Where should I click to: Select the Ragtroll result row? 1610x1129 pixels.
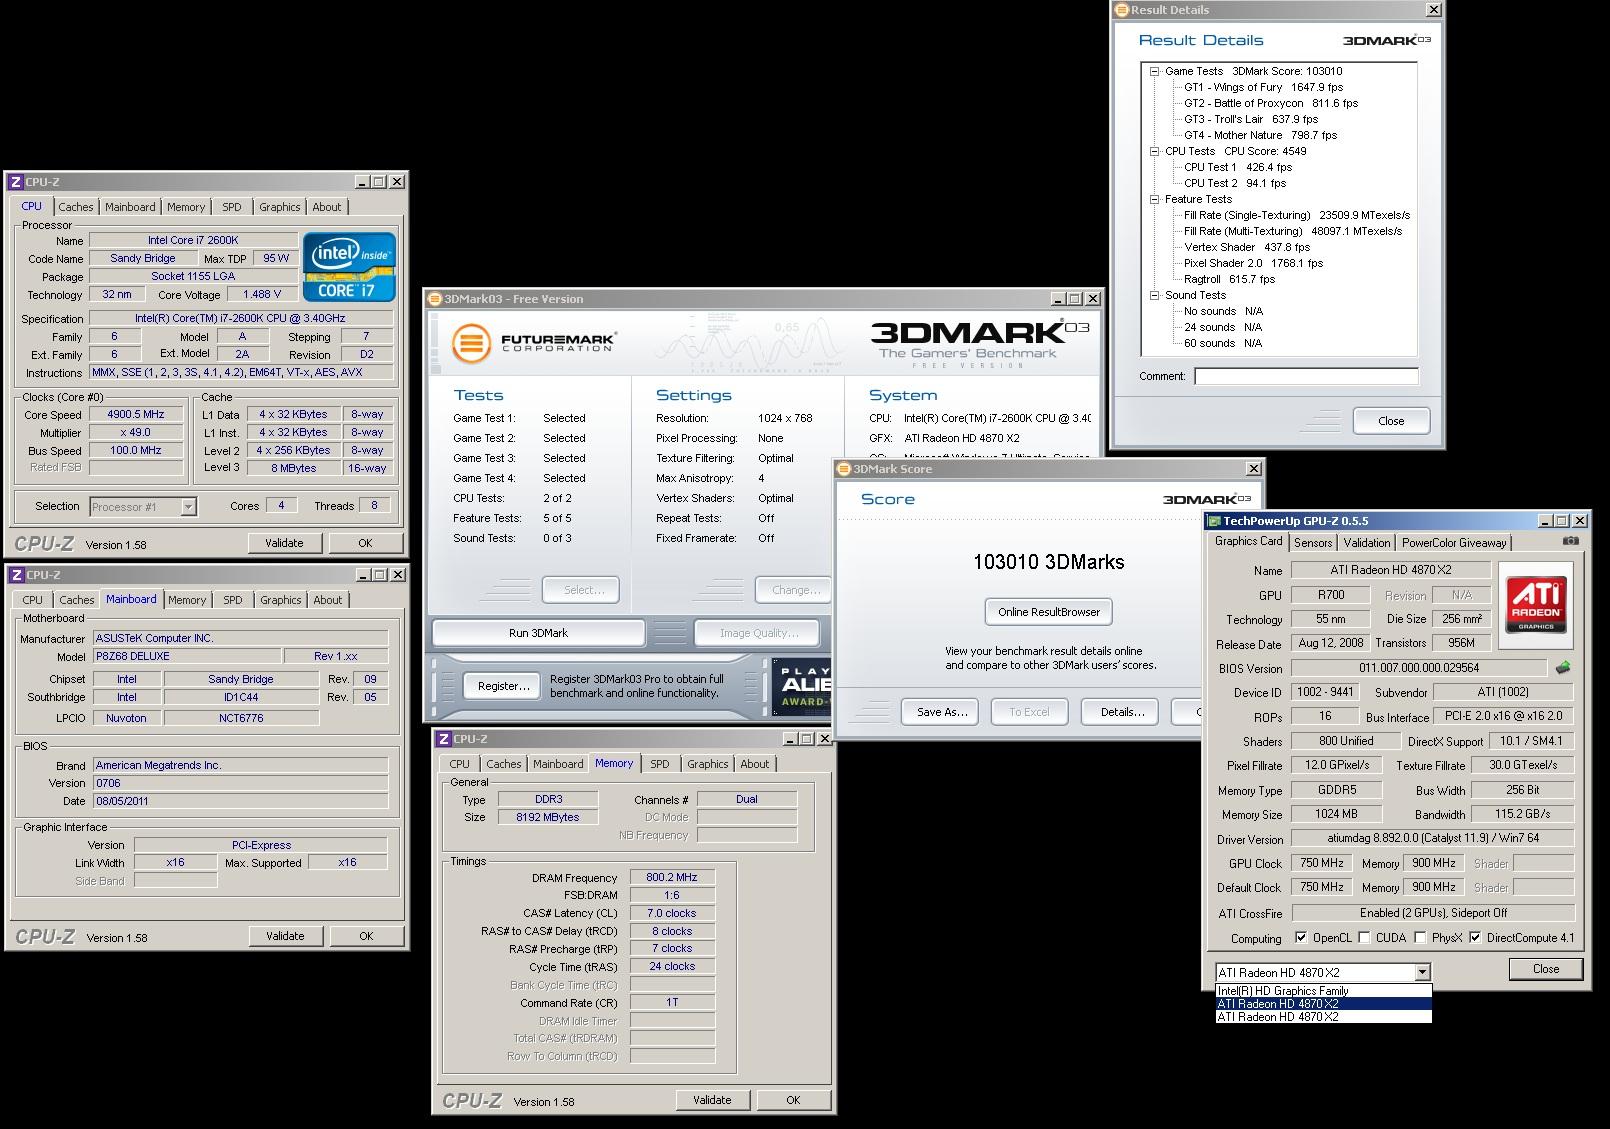[x=1229, y=279]
